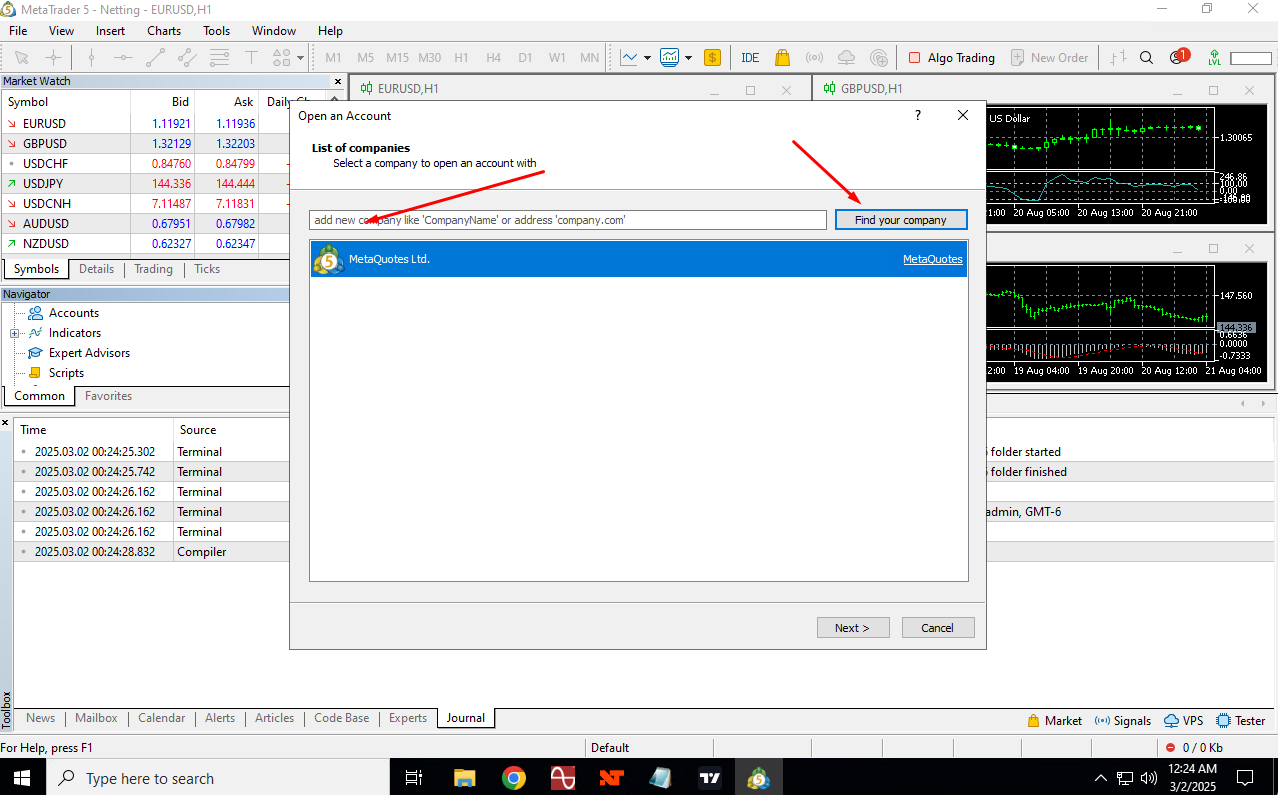Image resolution: width=1278 pixels, height=795 pixels.
Task: Click the gold dollar sign toolbar icon
Action: pos(712,58)
